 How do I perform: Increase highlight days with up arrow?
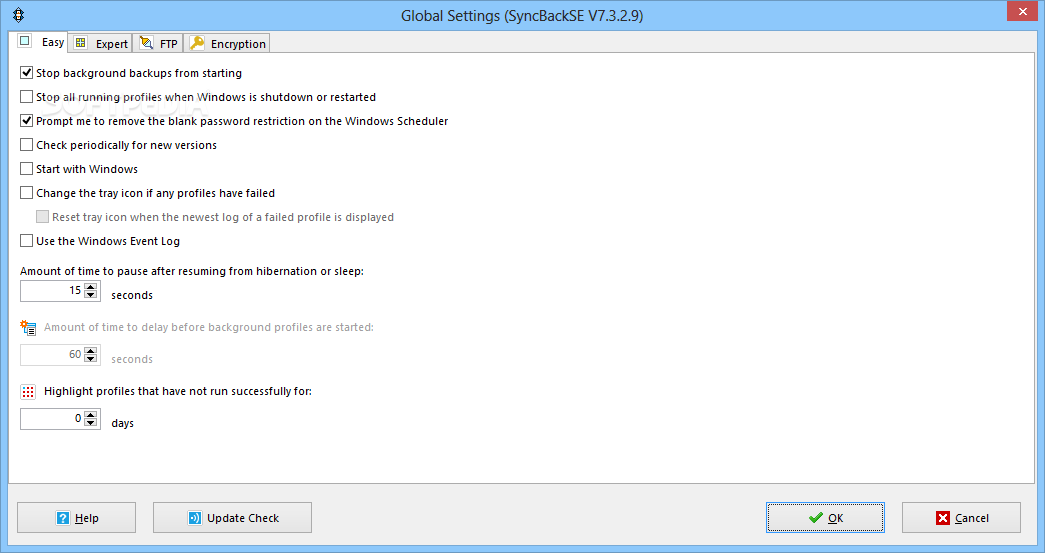pyautogui.click(x=91, y=414)
